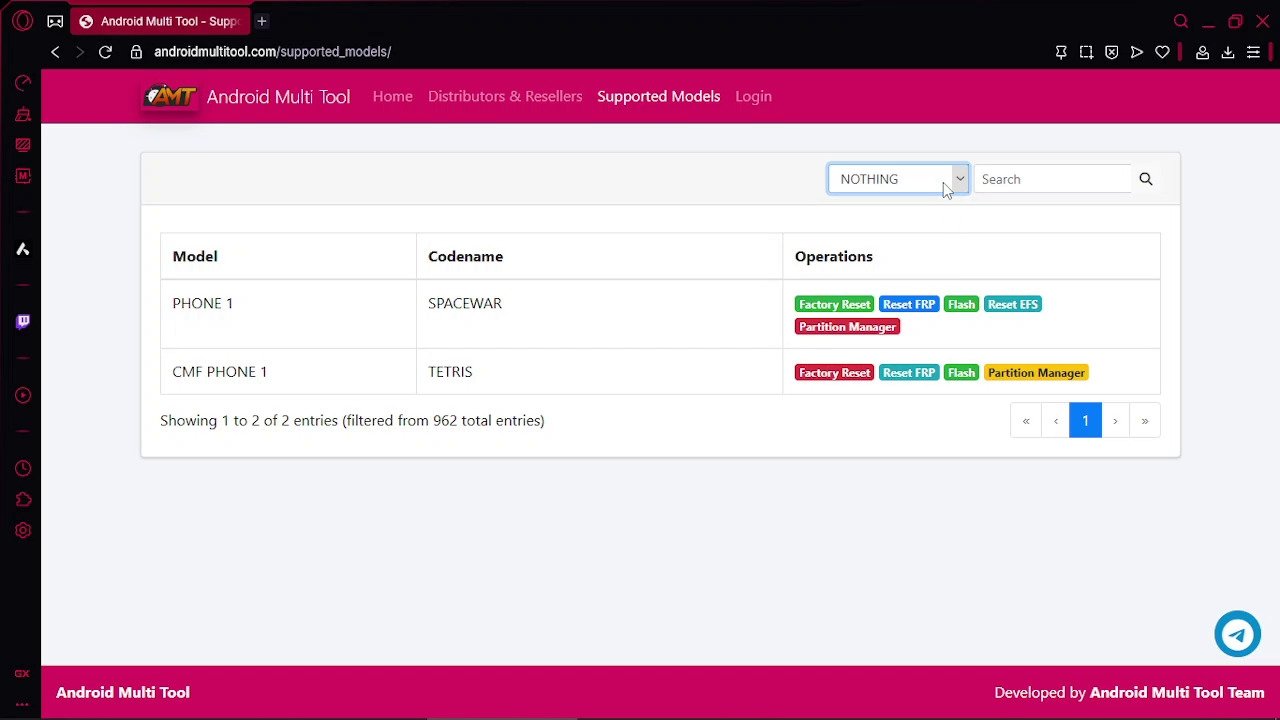Go to Home in the navbar
Viewport: 1280px width, 720px height.
click(392, 96)
